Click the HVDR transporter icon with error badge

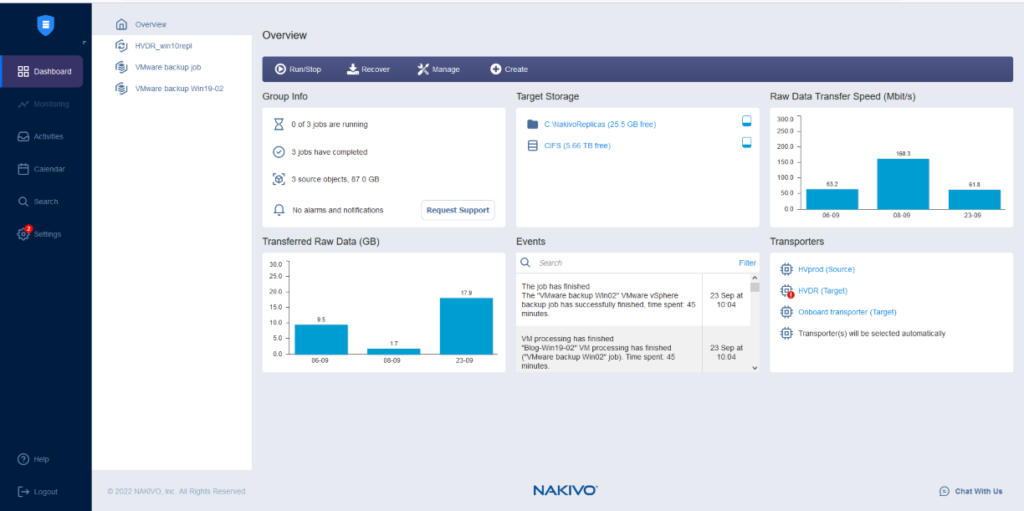pyautogui.click(x=787, y=291)
